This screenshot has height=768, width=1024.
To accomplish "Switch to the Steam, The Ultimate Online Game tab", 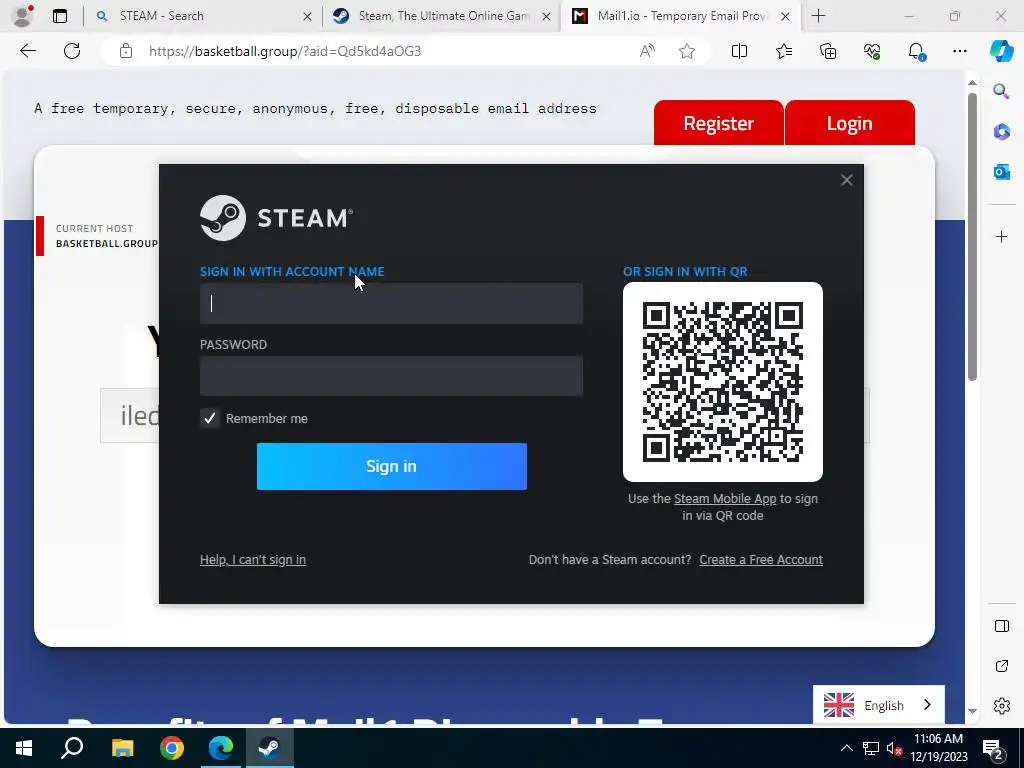I will tap(443, 16).
